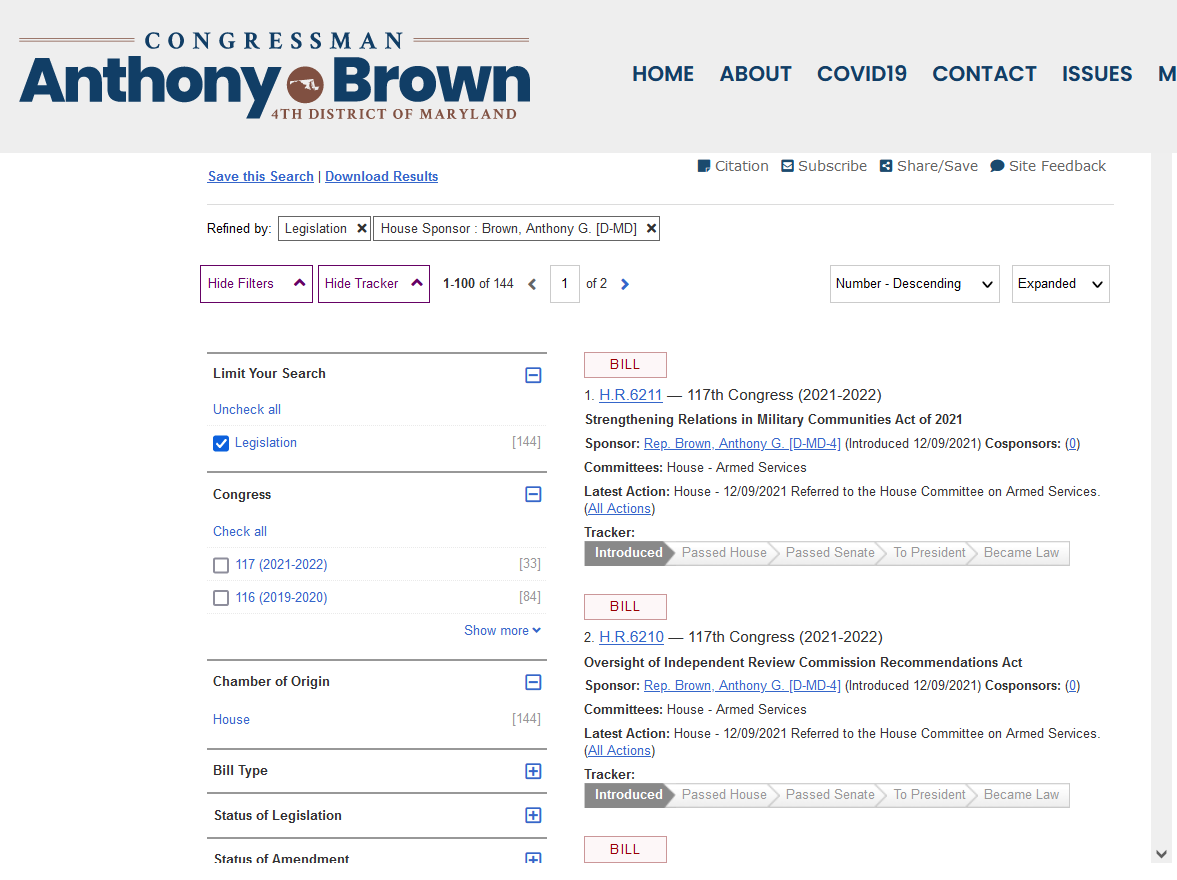This screenshot has width=1177, height=880.
Task: Click the Site Feedback speech bubble icon
Action: [x=997, y=166]
